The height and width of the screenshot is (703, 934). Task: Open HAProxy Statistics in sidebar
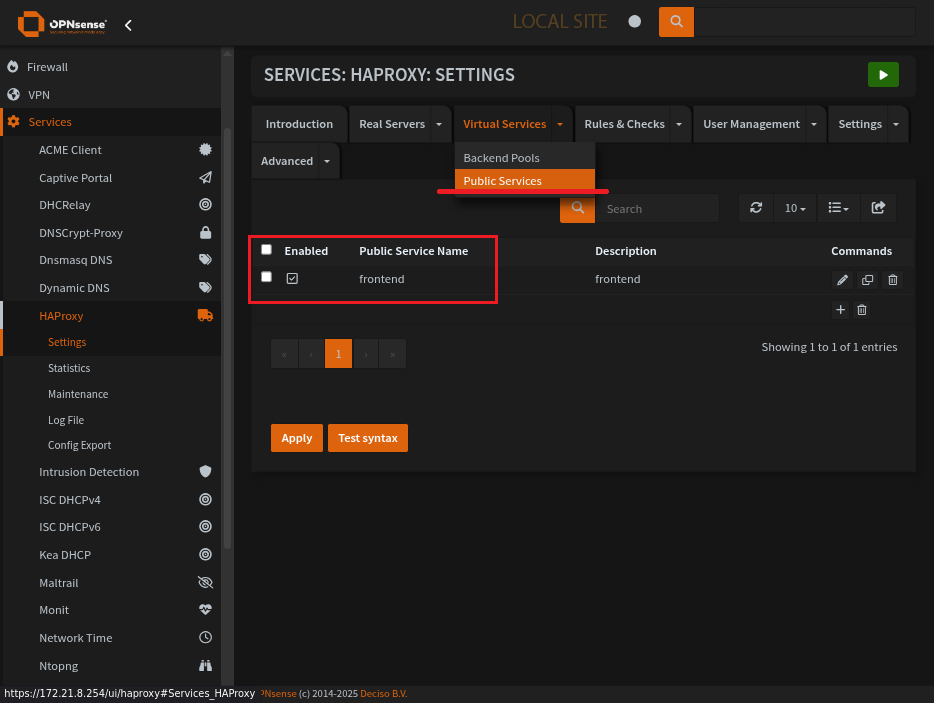[x=69, y=368]
